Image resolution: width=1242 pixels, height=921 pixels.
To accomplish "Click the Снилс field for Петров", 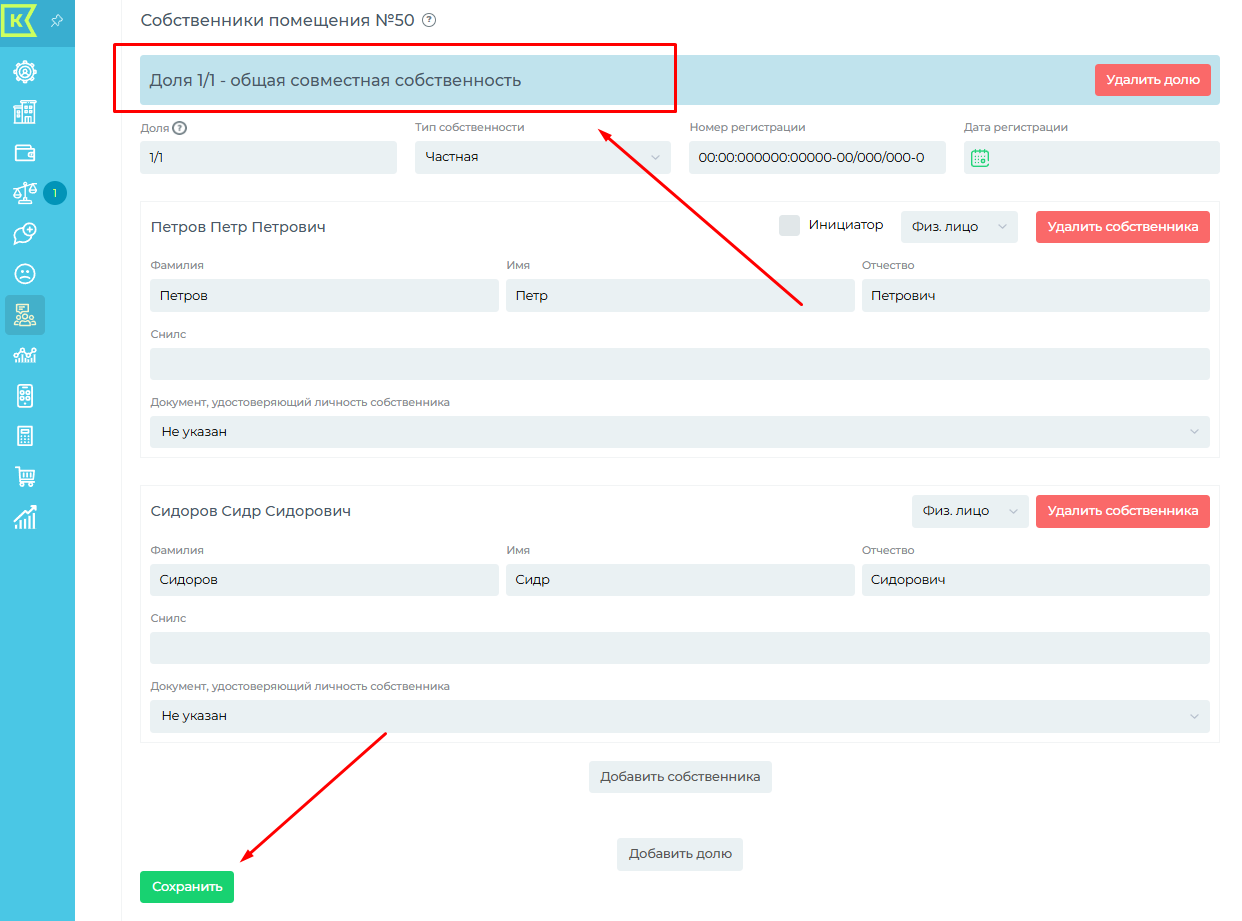I will pyautogui.click(x=679, y=364).
